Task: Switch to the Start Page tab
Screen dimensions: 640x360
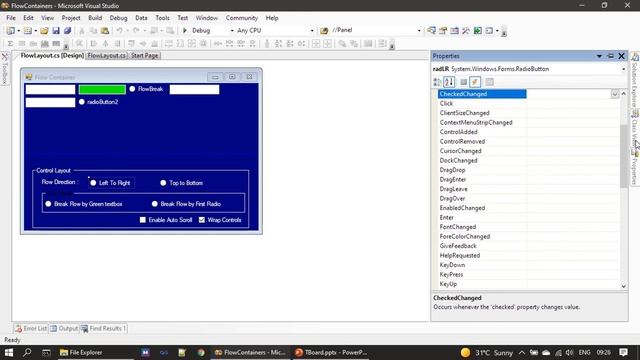Action: (144, 56)
